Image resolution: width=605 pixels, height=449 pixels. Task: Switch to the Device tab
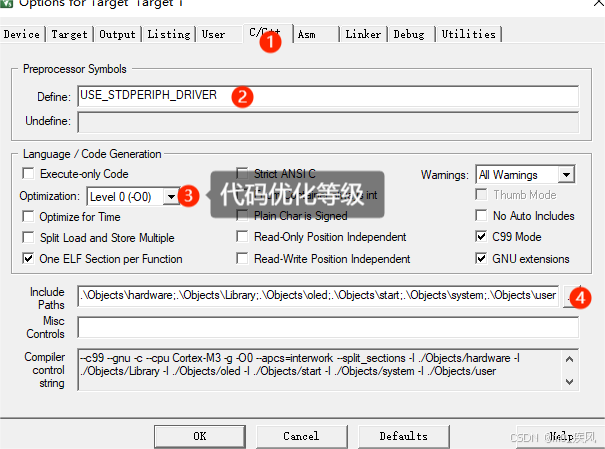pyautogui.click(x=22, y=34)
